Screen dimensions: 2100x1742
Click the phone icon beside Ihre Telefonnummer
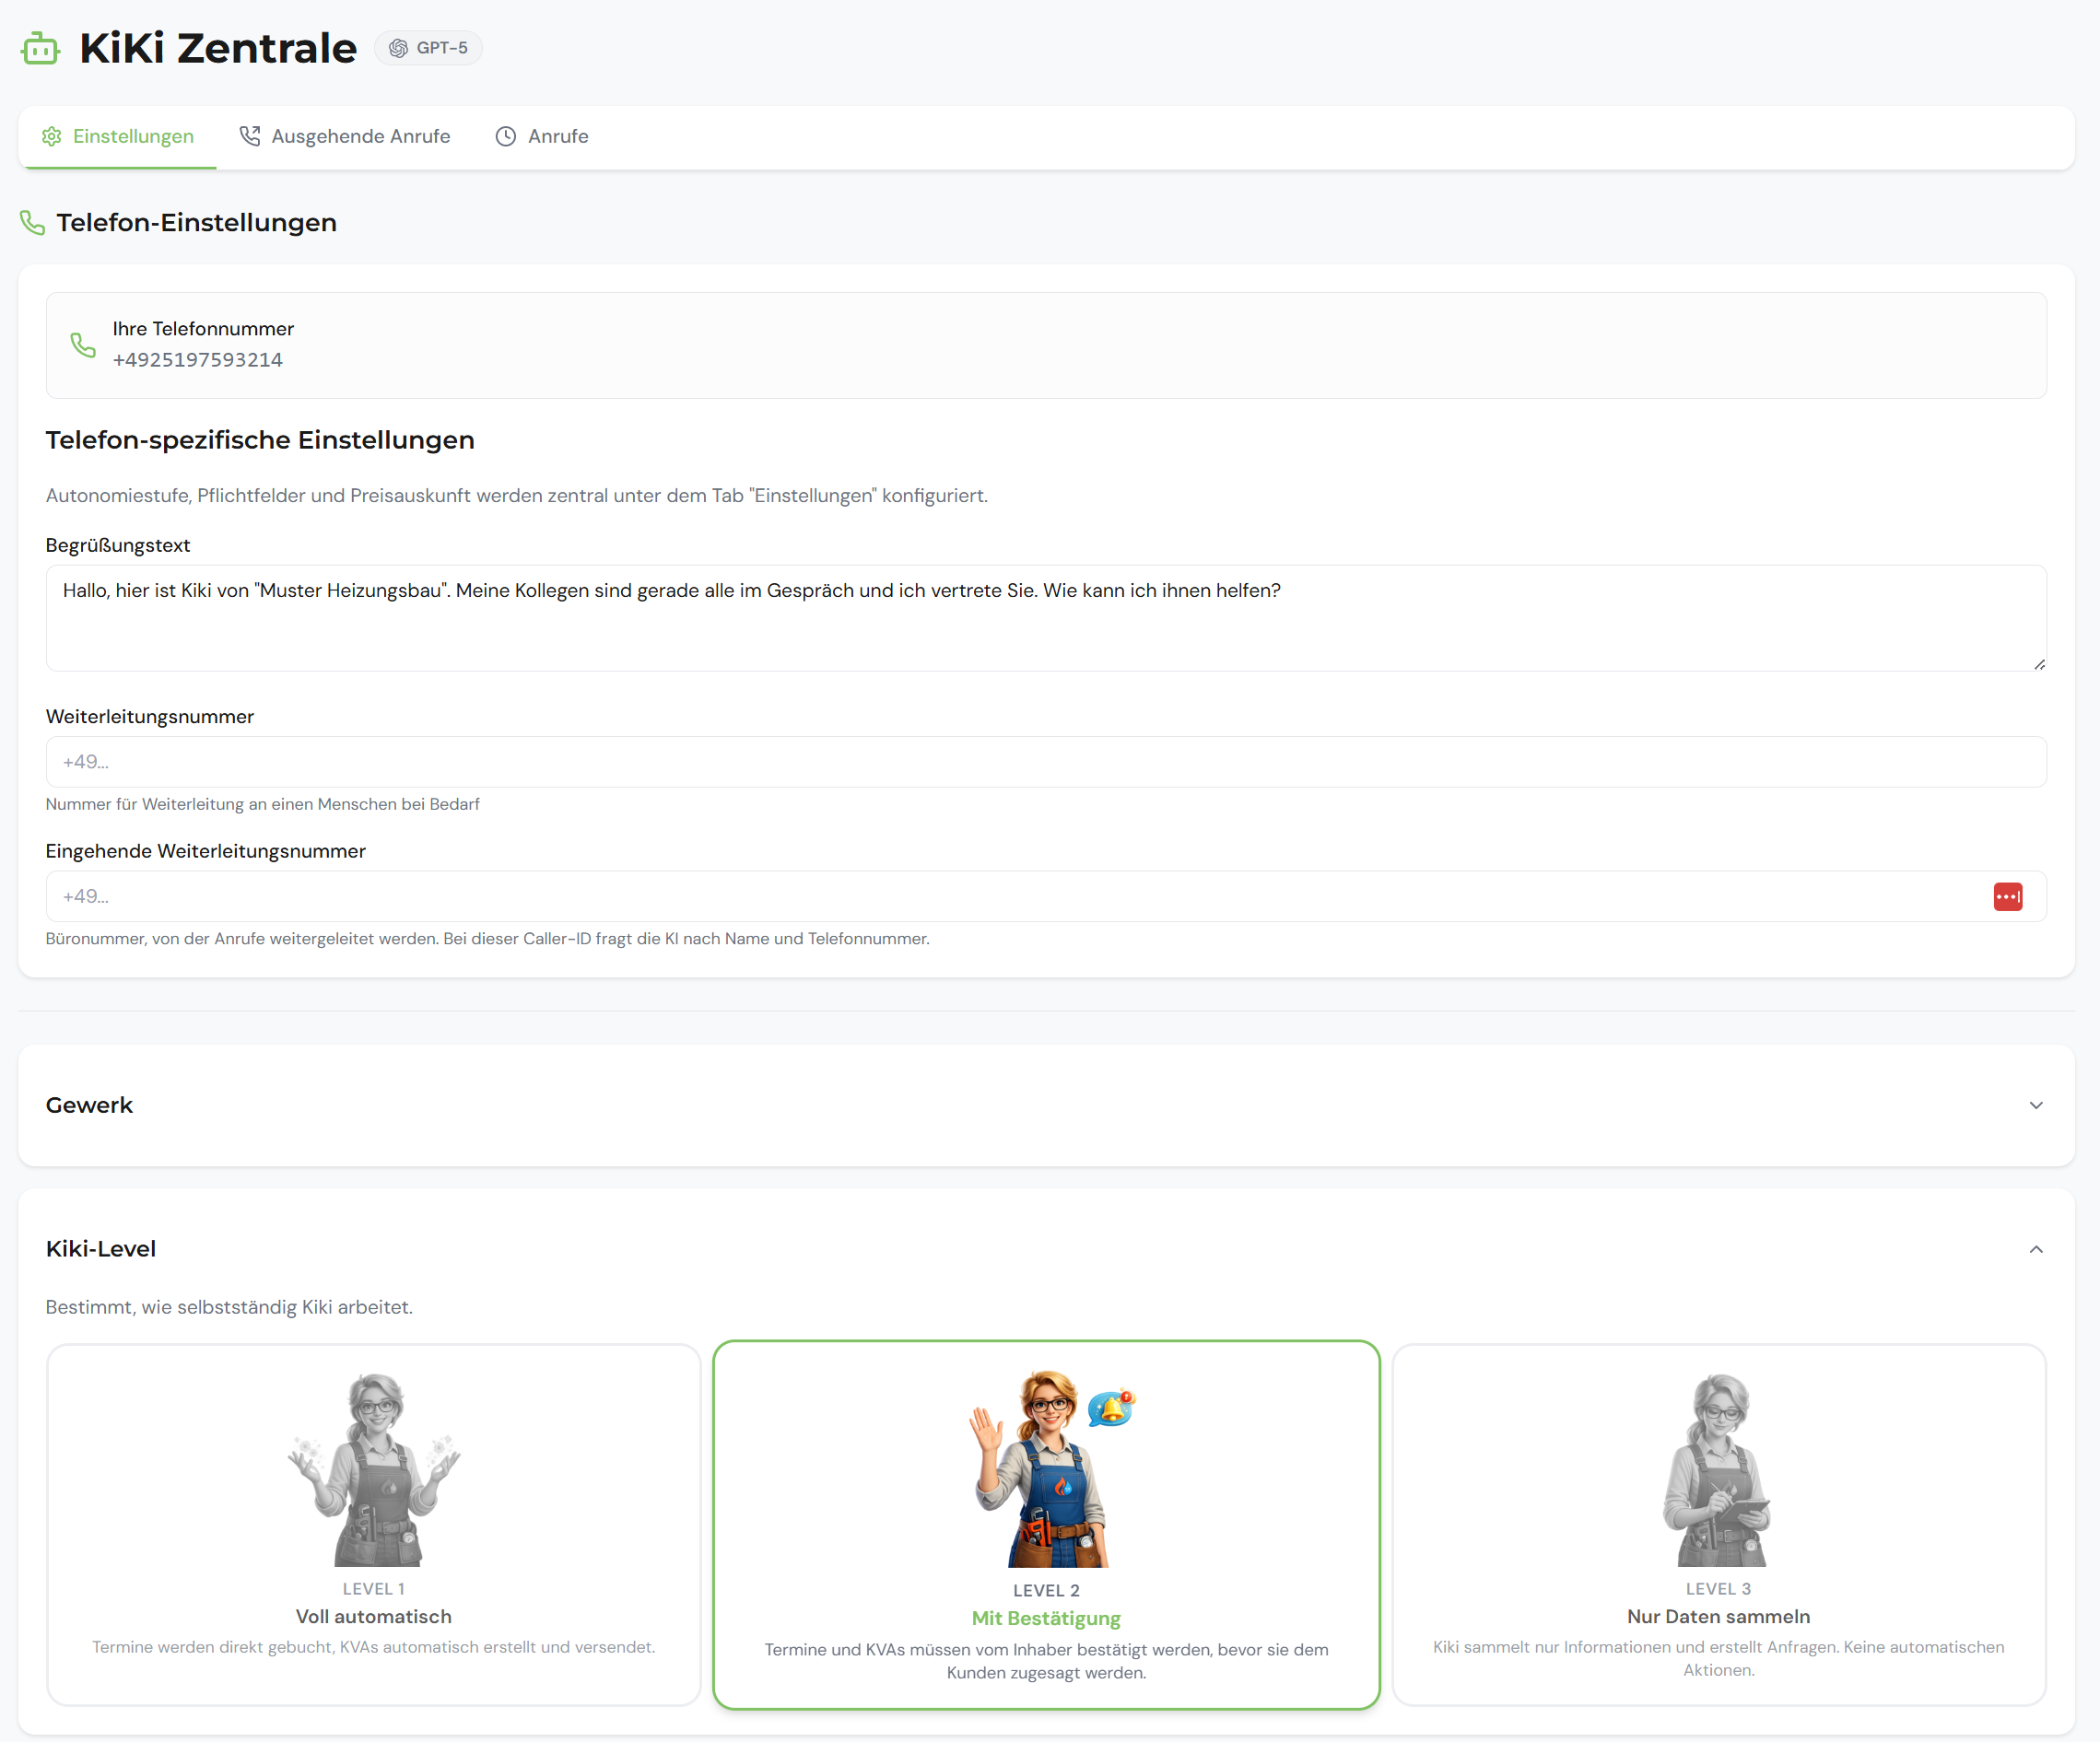[83, 345]
